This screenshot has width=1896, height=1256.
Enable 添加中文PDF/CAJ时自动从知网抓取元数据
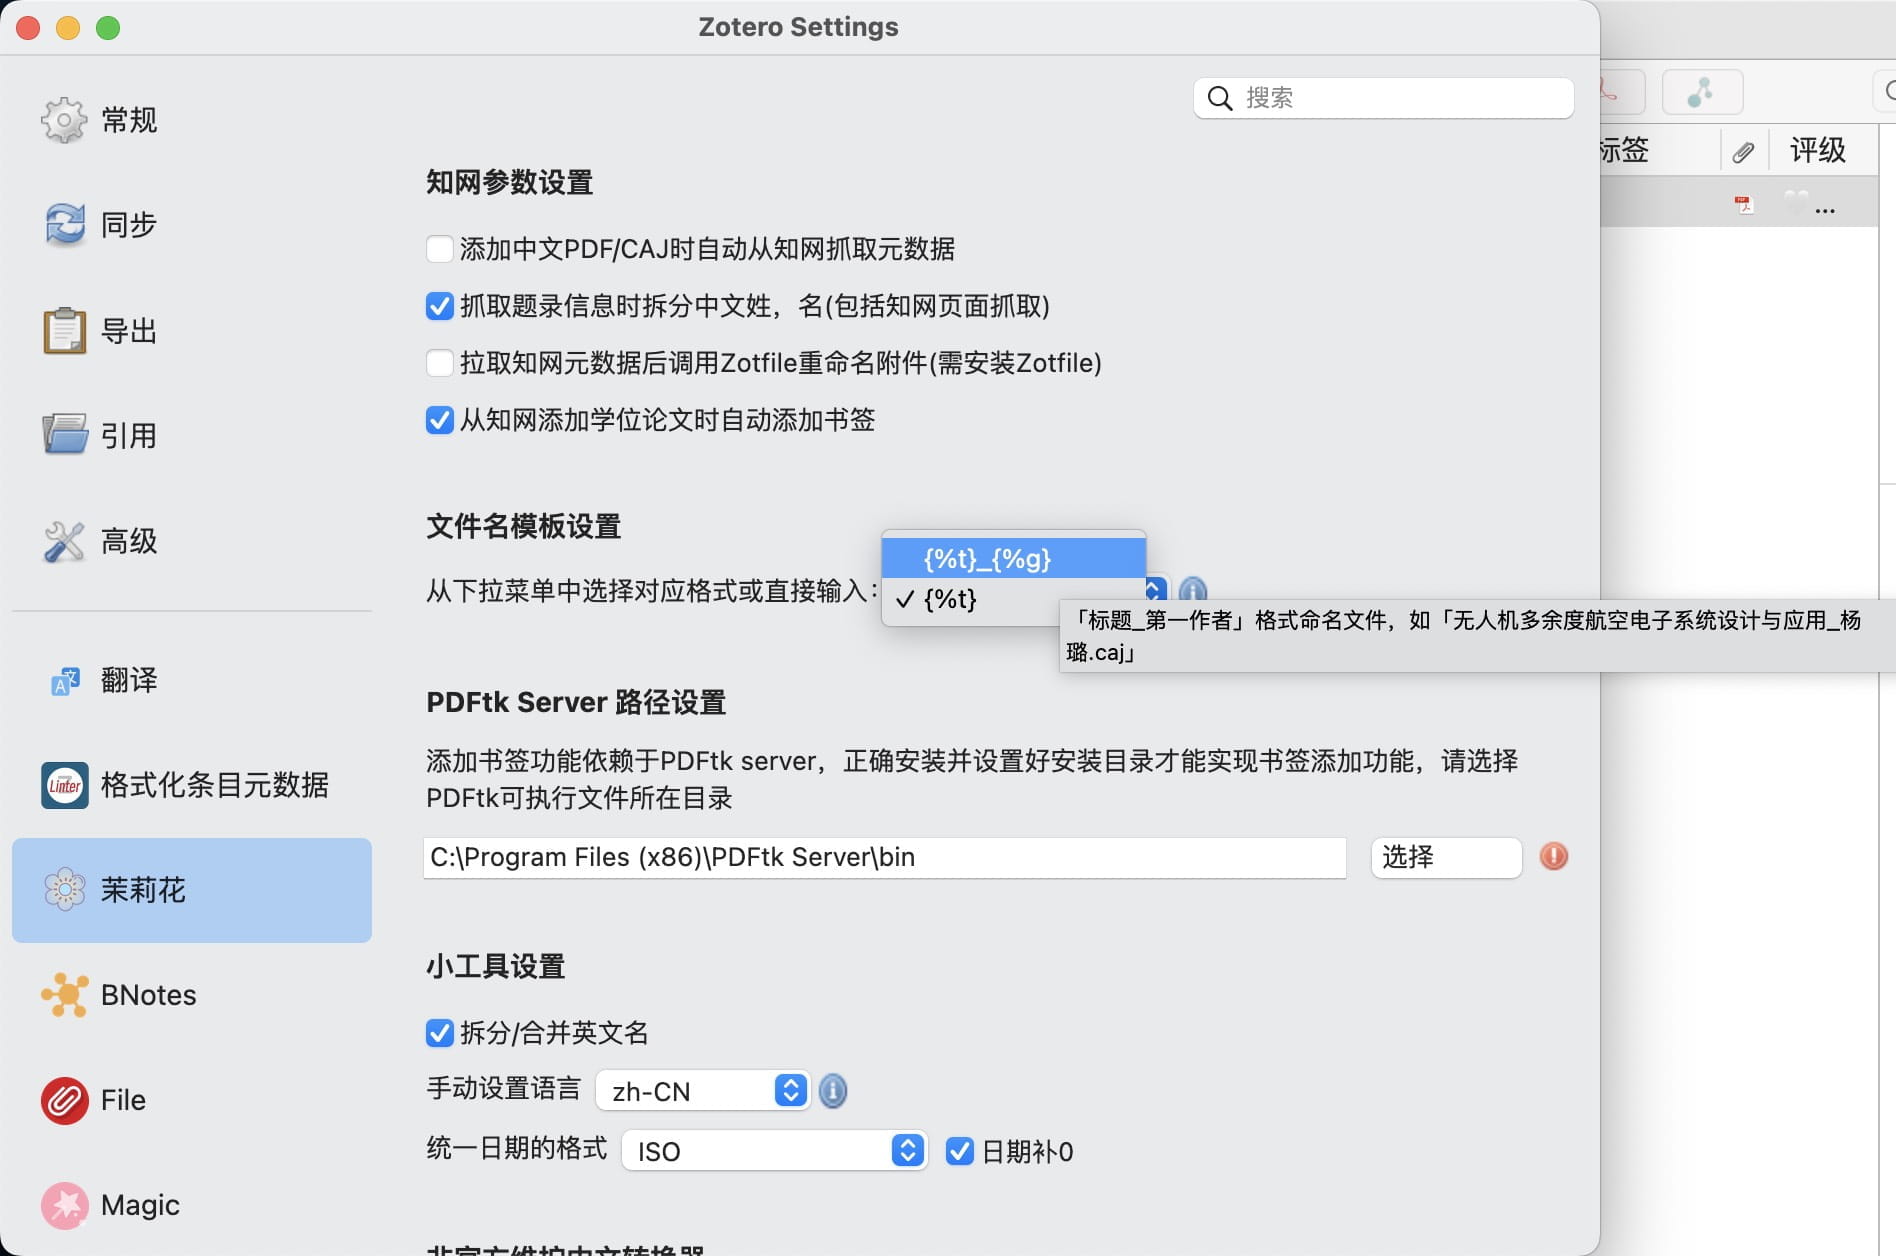440,249
